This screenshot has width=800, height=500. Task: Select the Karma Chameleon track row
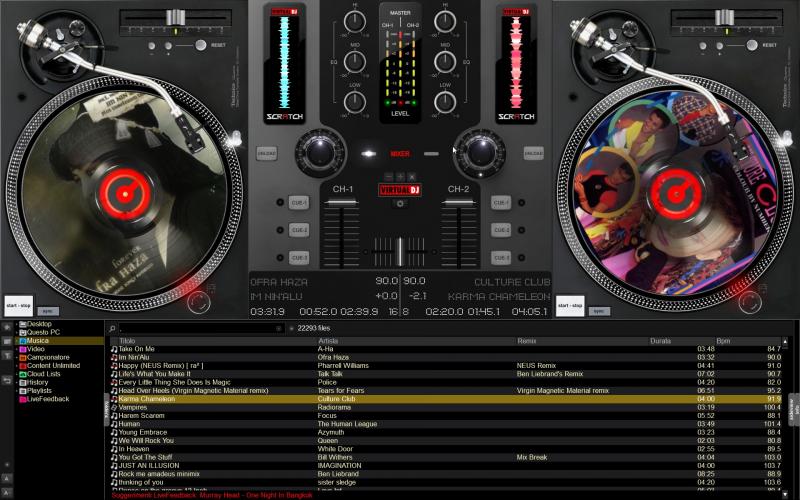point(445,399)
